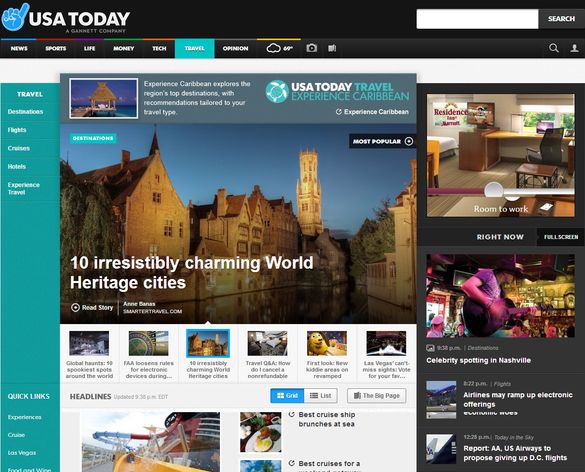Screen dimensions: 585x472
Task: Click the magnifier search icon in navbar
Action: coord(554,48)
